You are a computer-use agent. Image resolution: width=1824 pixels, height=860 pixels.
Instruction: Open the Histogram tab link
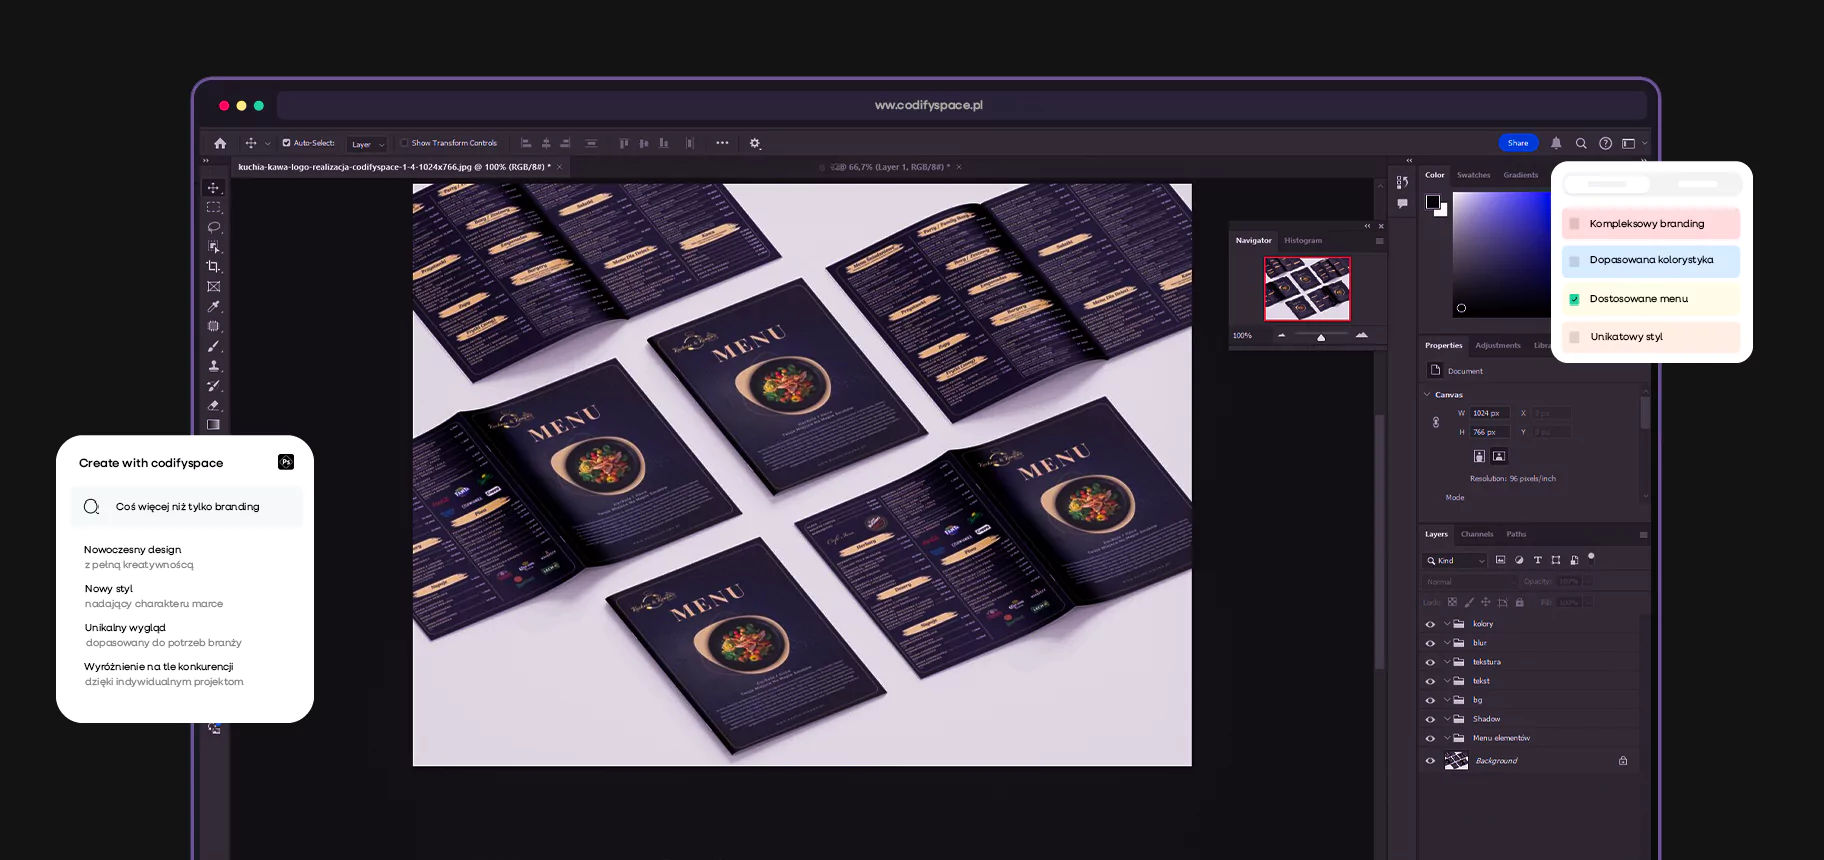[x=1302, y=240]
